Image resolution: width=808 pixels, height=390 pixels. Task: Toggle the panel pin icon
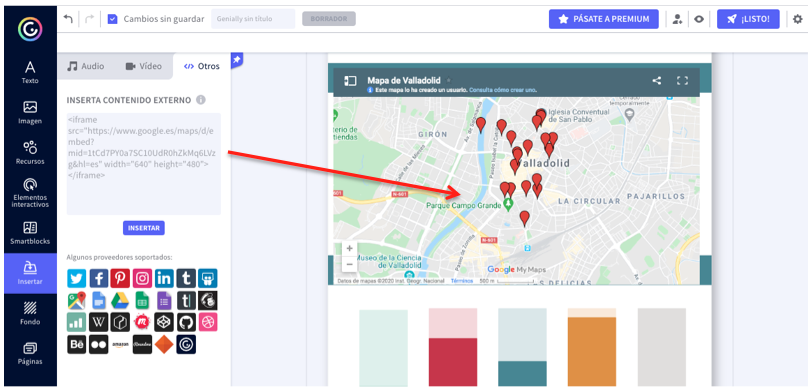(237, 60)
